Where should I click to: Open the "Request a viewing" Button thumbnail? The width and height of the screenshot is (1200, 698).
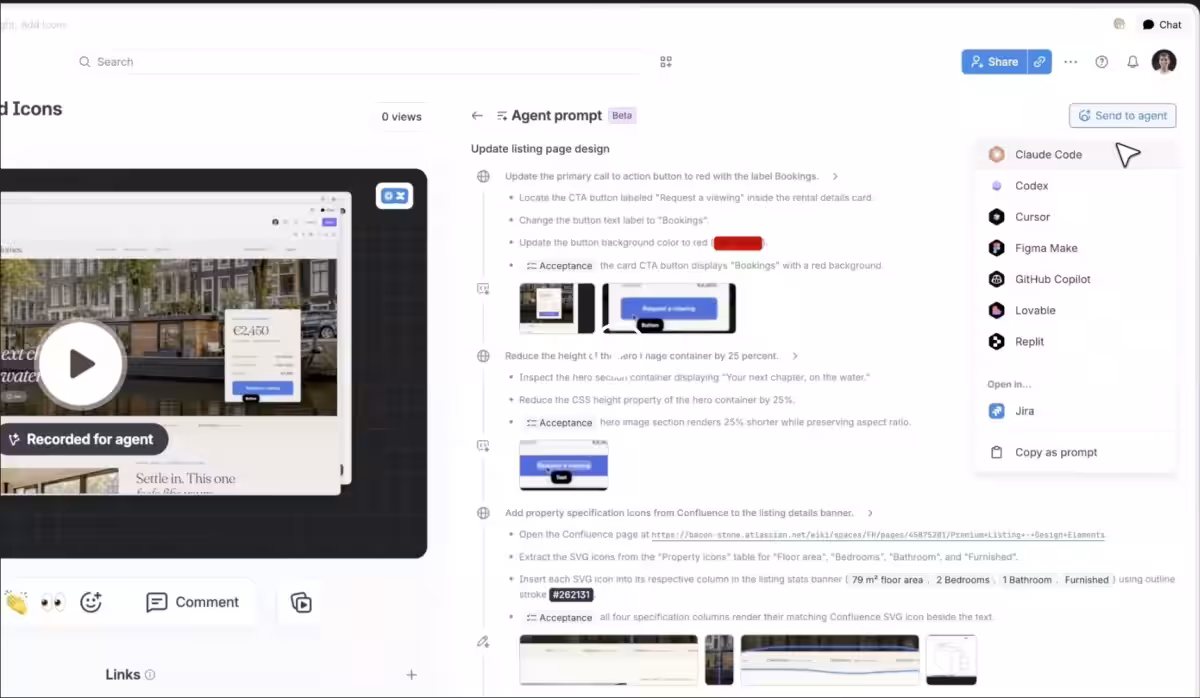pyautogui.click(x=669, y=309)
